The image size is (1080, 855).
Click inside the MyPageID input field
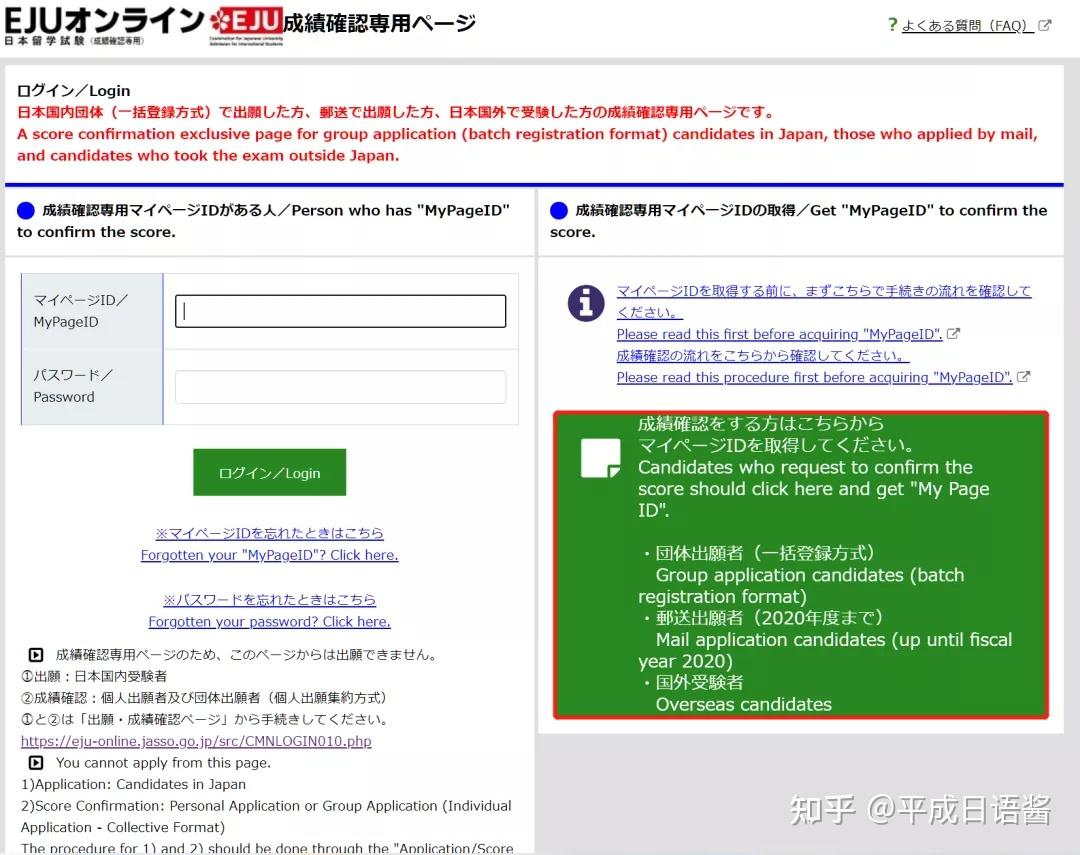coord(340,310)
